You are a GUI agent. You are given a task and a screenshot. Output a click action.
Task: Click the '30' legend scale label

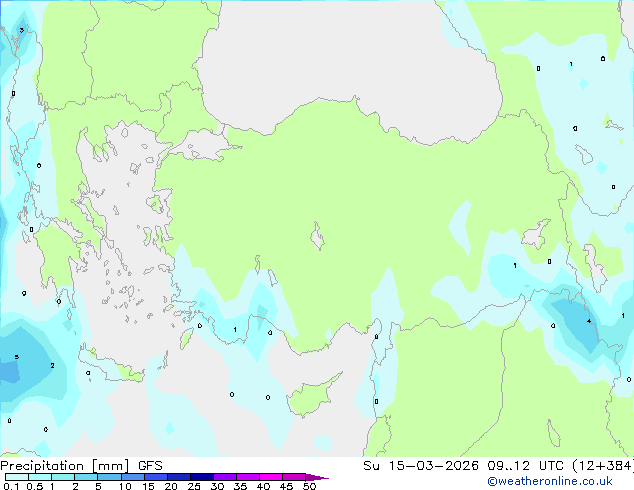pos(217,486)
